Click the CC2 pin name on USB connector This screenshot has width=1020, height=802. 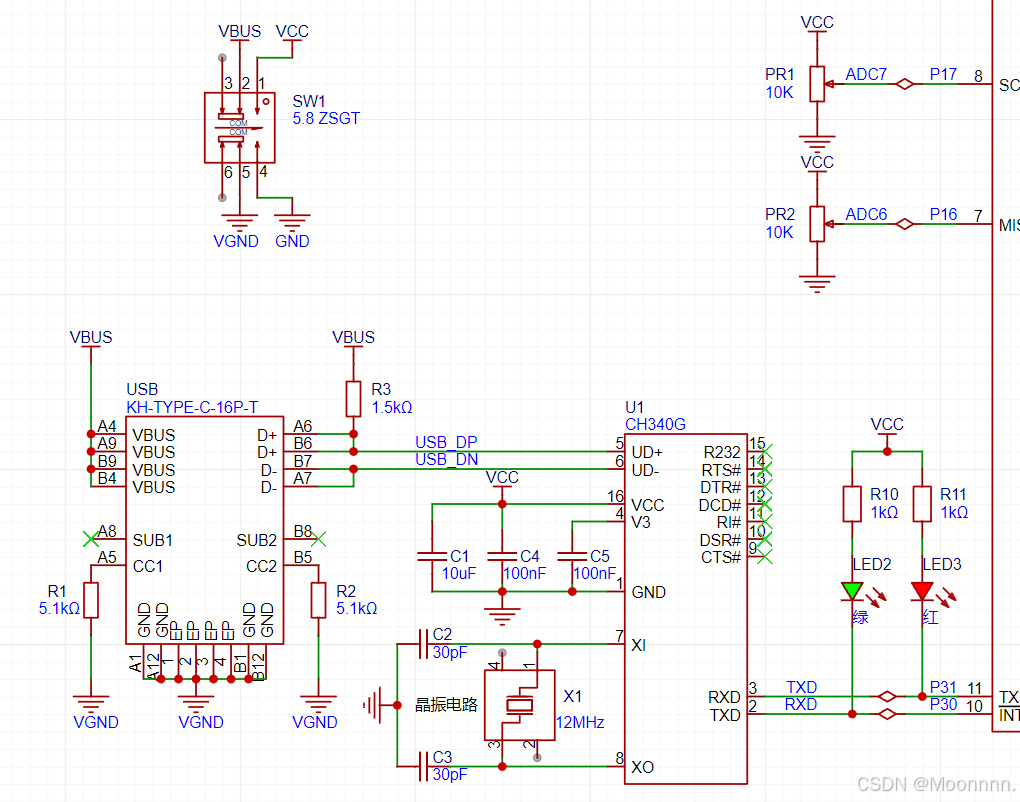(262, 567)
